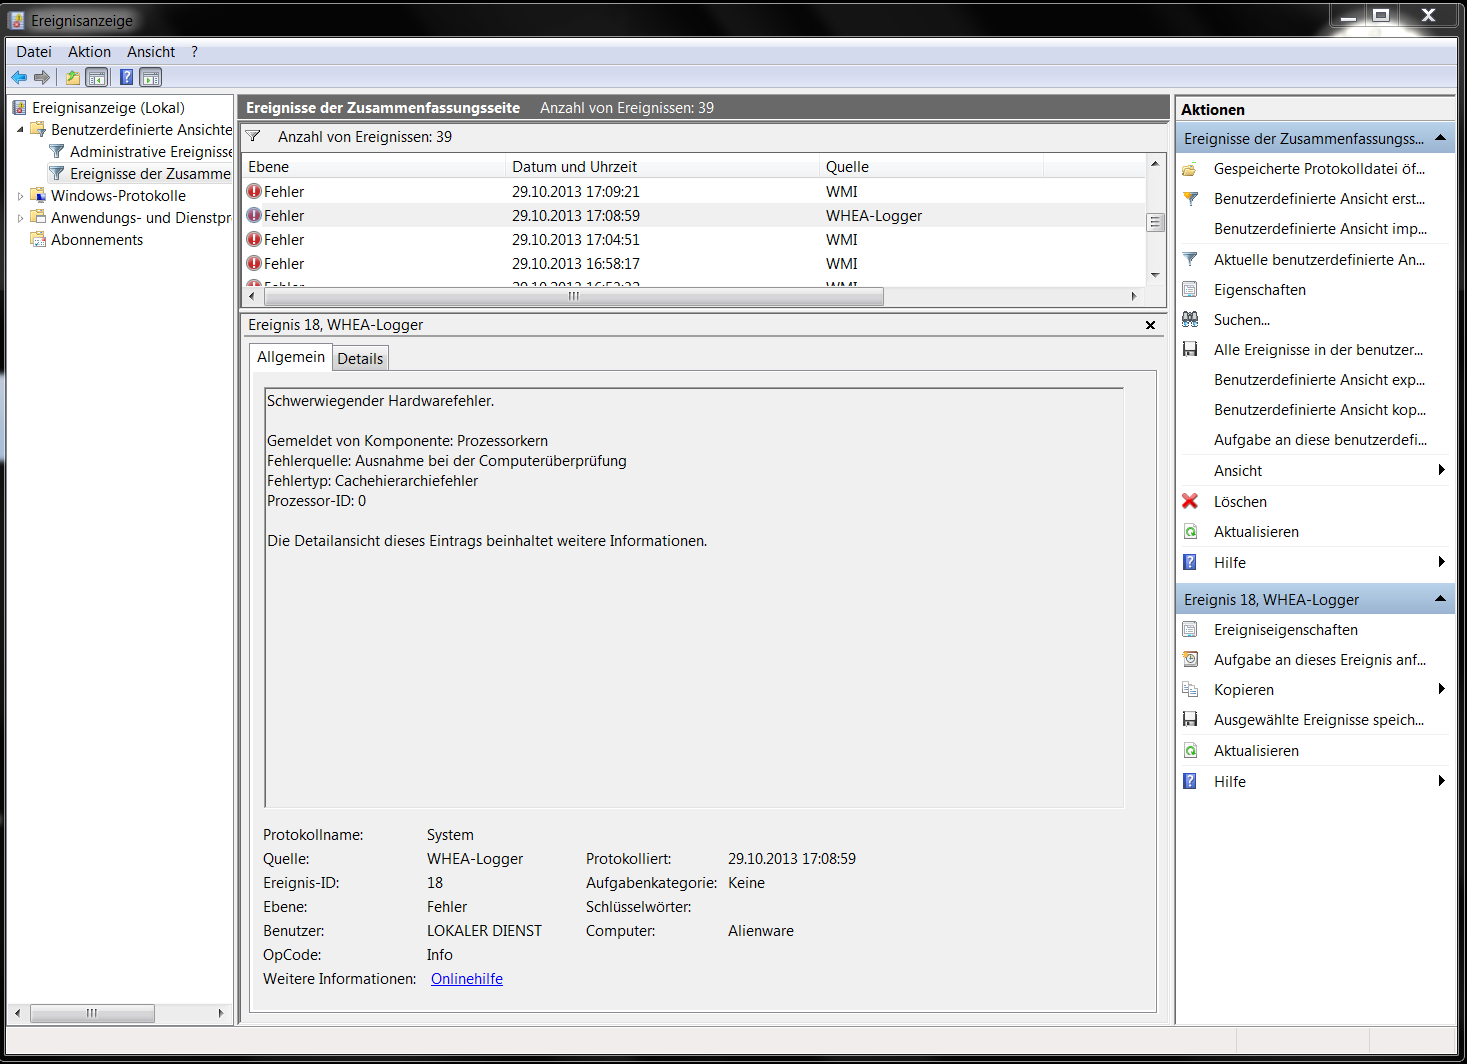This screenshot has width=1467, height=1064.
Task: Click the event list horizontal scrollbar thumb
Action: [x=573, y=296]
